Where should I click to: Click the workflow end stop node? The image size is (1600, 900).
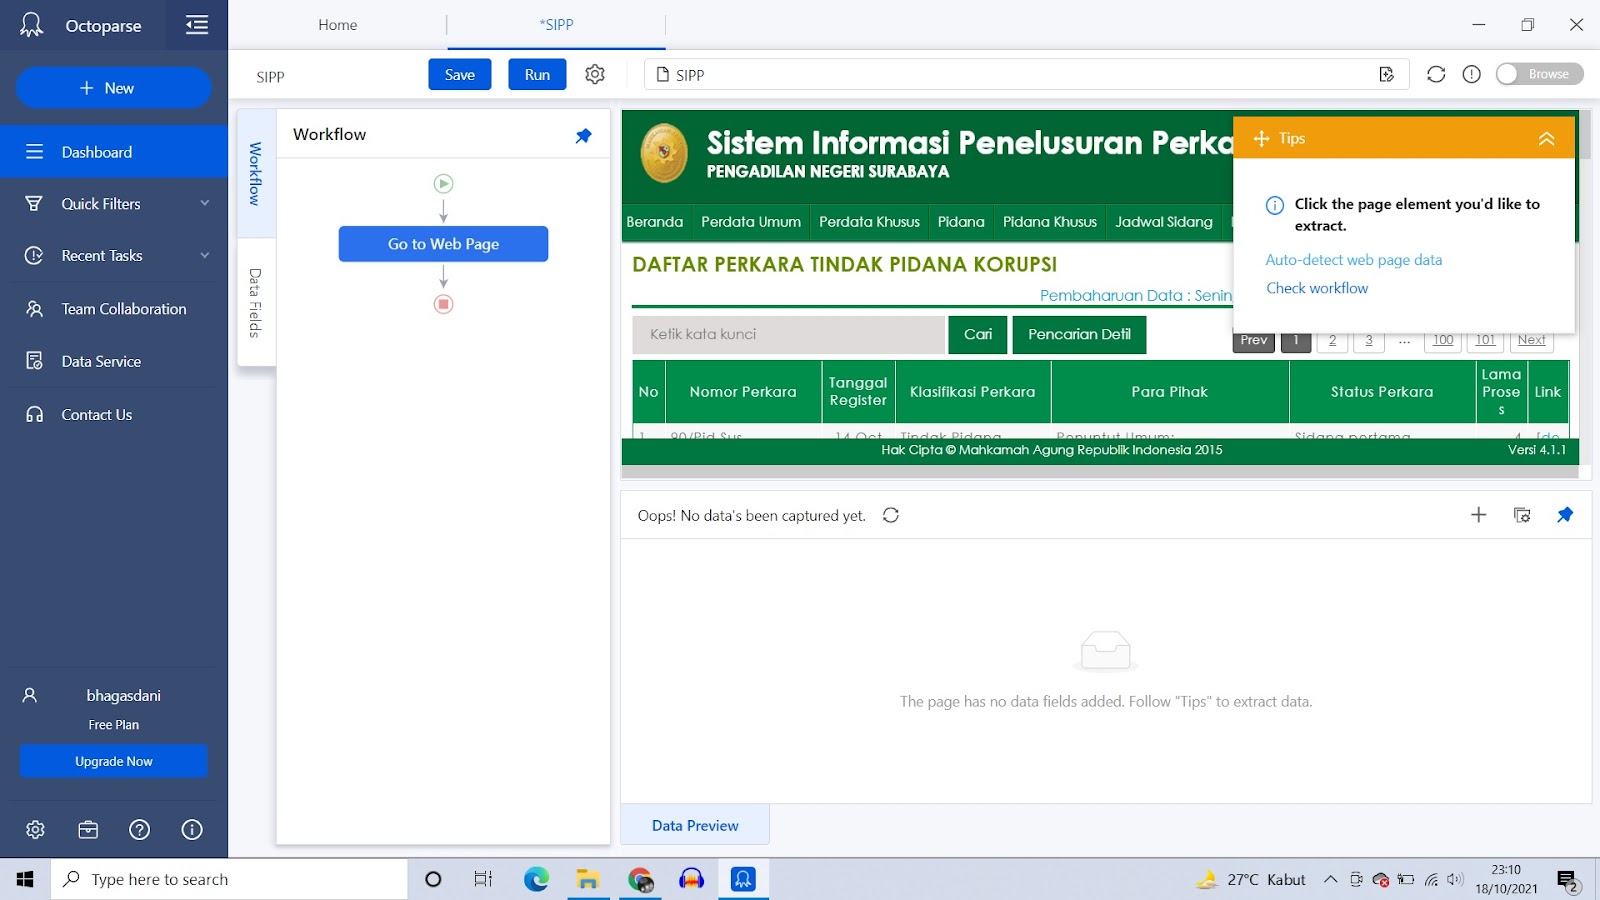[443, 304]
